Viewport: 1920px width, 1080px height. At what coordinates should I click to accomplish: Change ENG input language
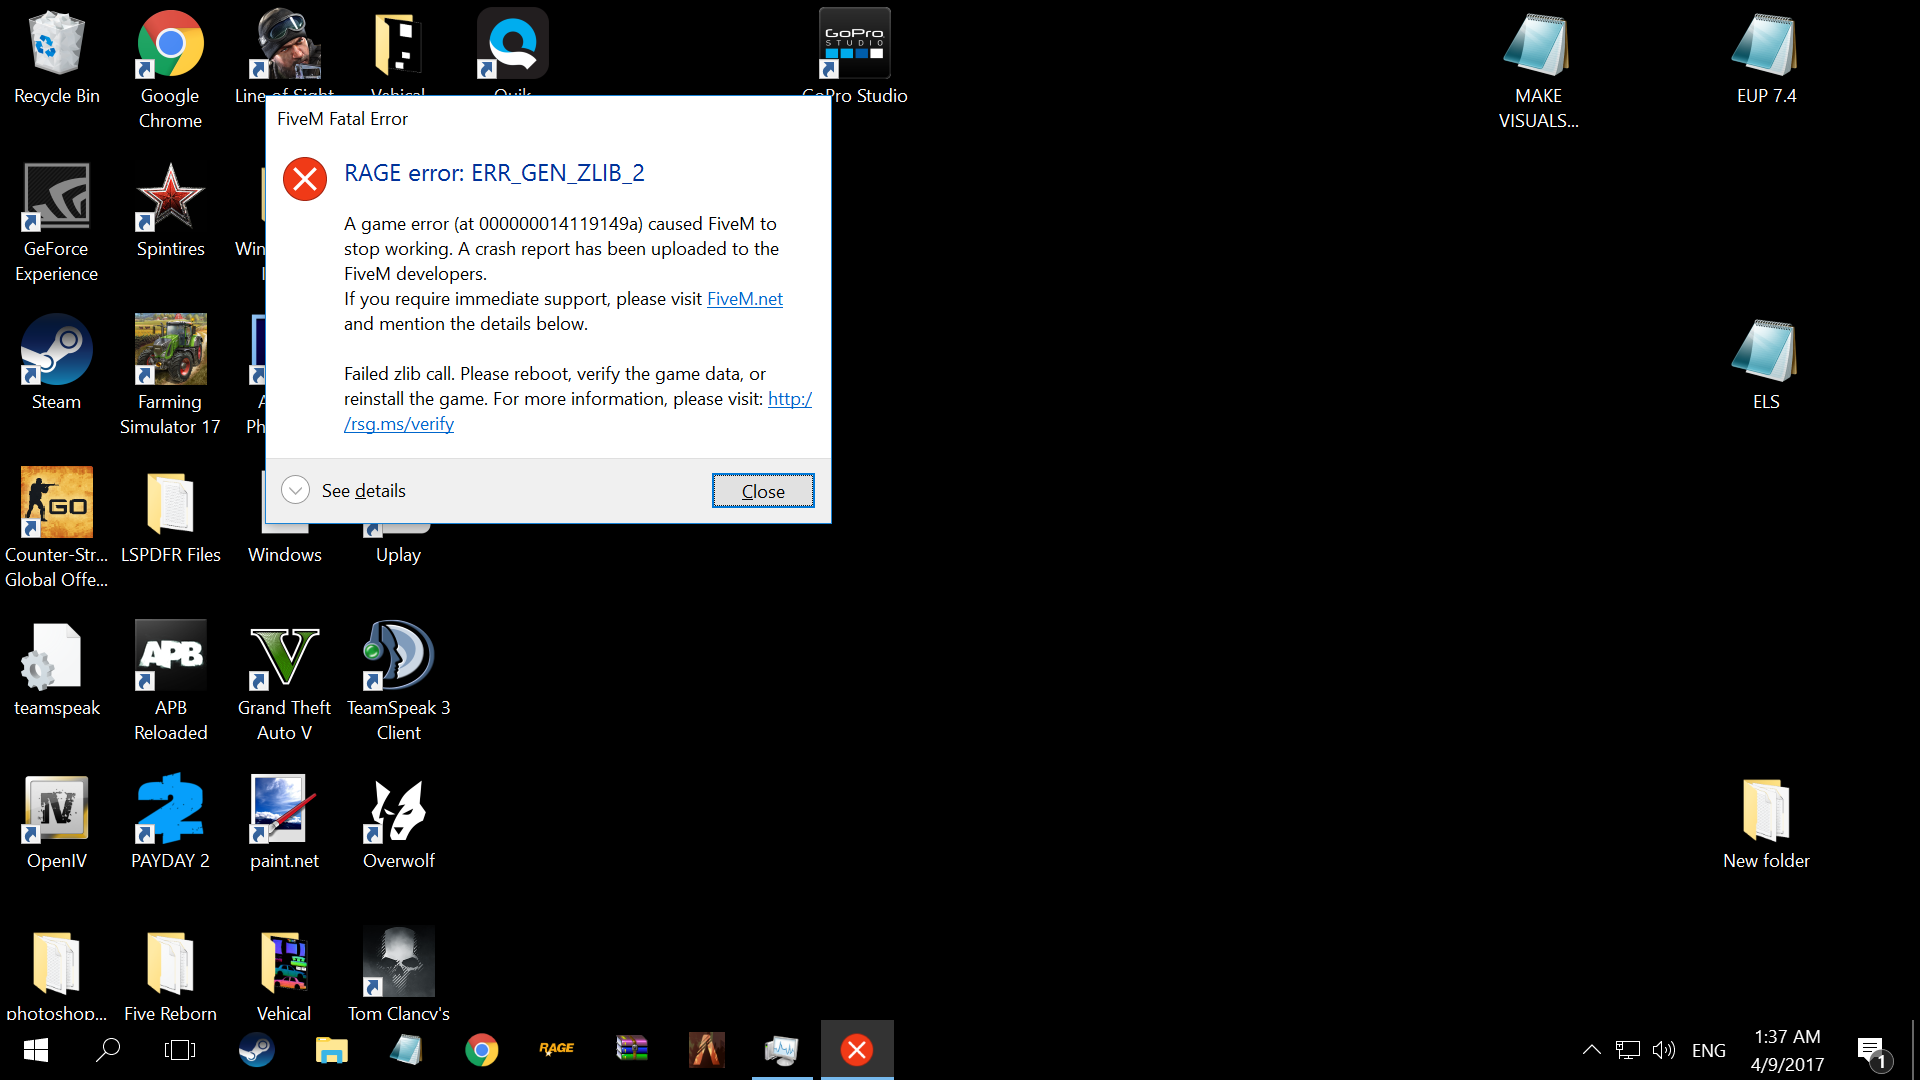[1709, 1050]
